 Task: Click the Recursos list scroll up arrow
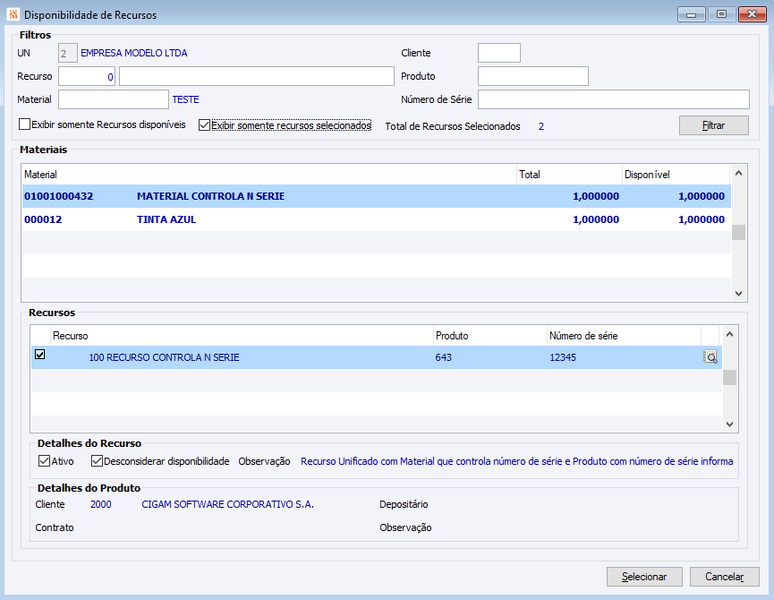point(730,335)
